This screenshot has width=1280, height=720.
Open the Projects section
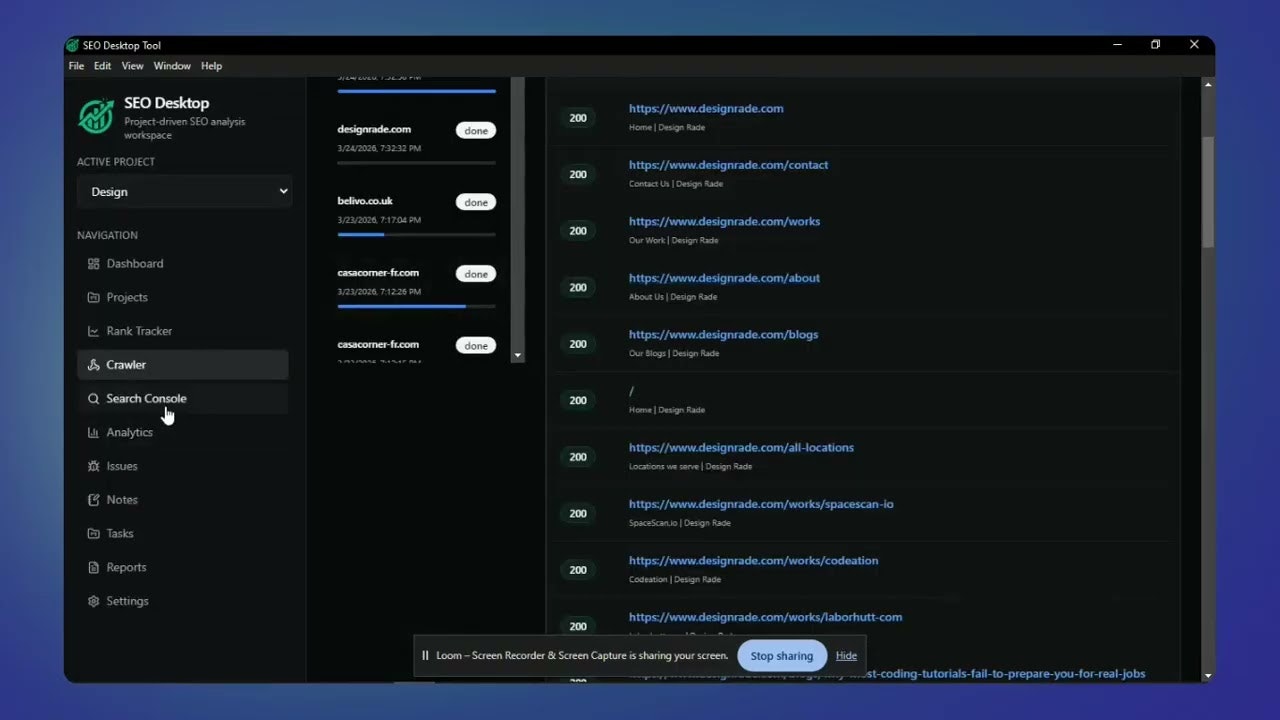[182, 297]
